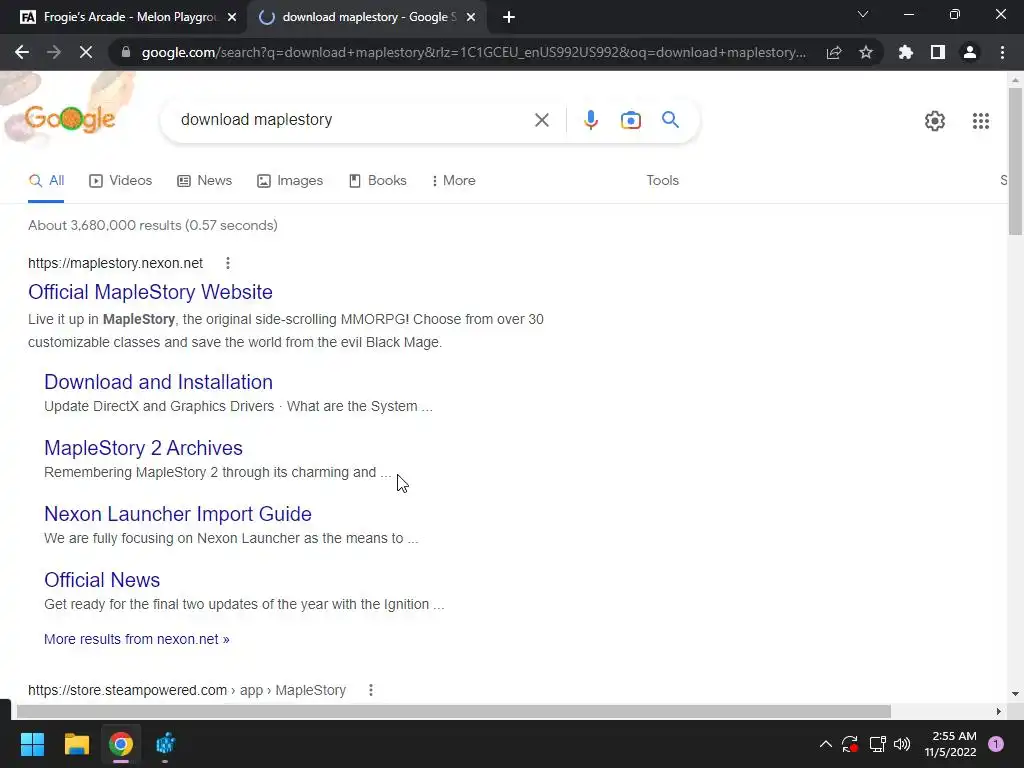The height and width of the screenshot is (768, 1024).
Task: Close the download maplestory tab
Action: pyautogui.click(x=471, y=18)
